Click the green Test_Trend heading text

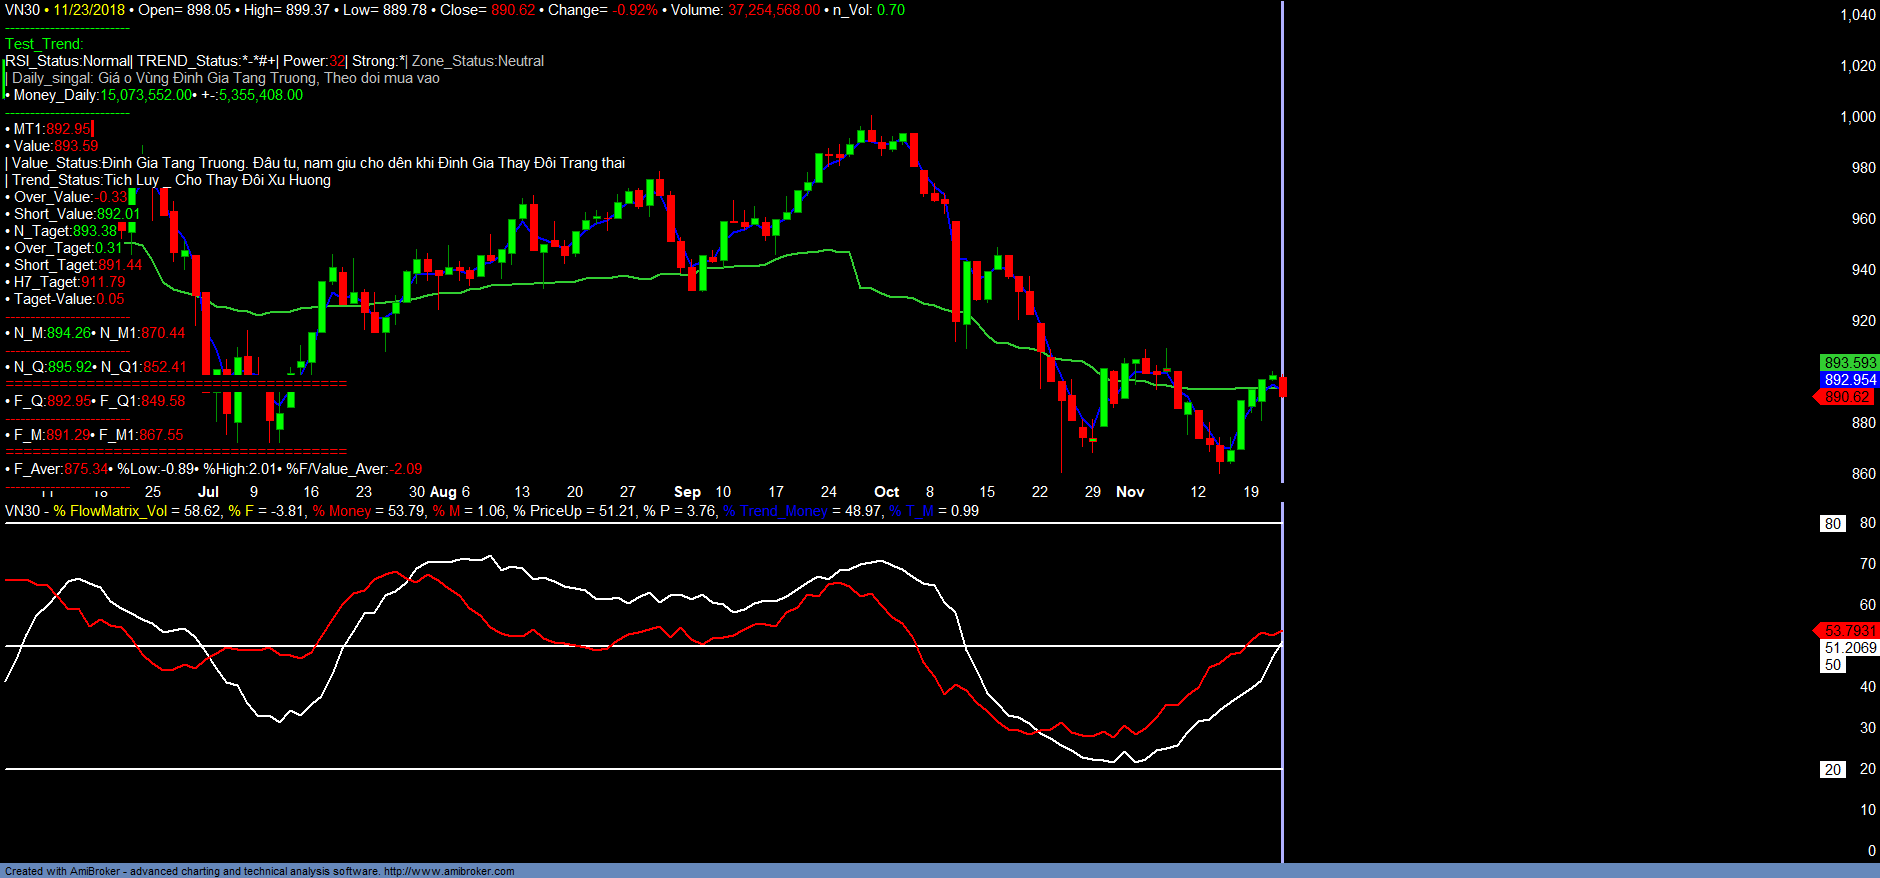point(44,44)
